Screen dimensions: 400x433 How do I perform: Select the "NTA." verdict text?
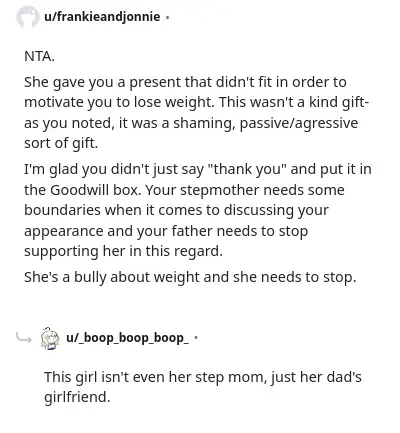[x=39, y=56]
